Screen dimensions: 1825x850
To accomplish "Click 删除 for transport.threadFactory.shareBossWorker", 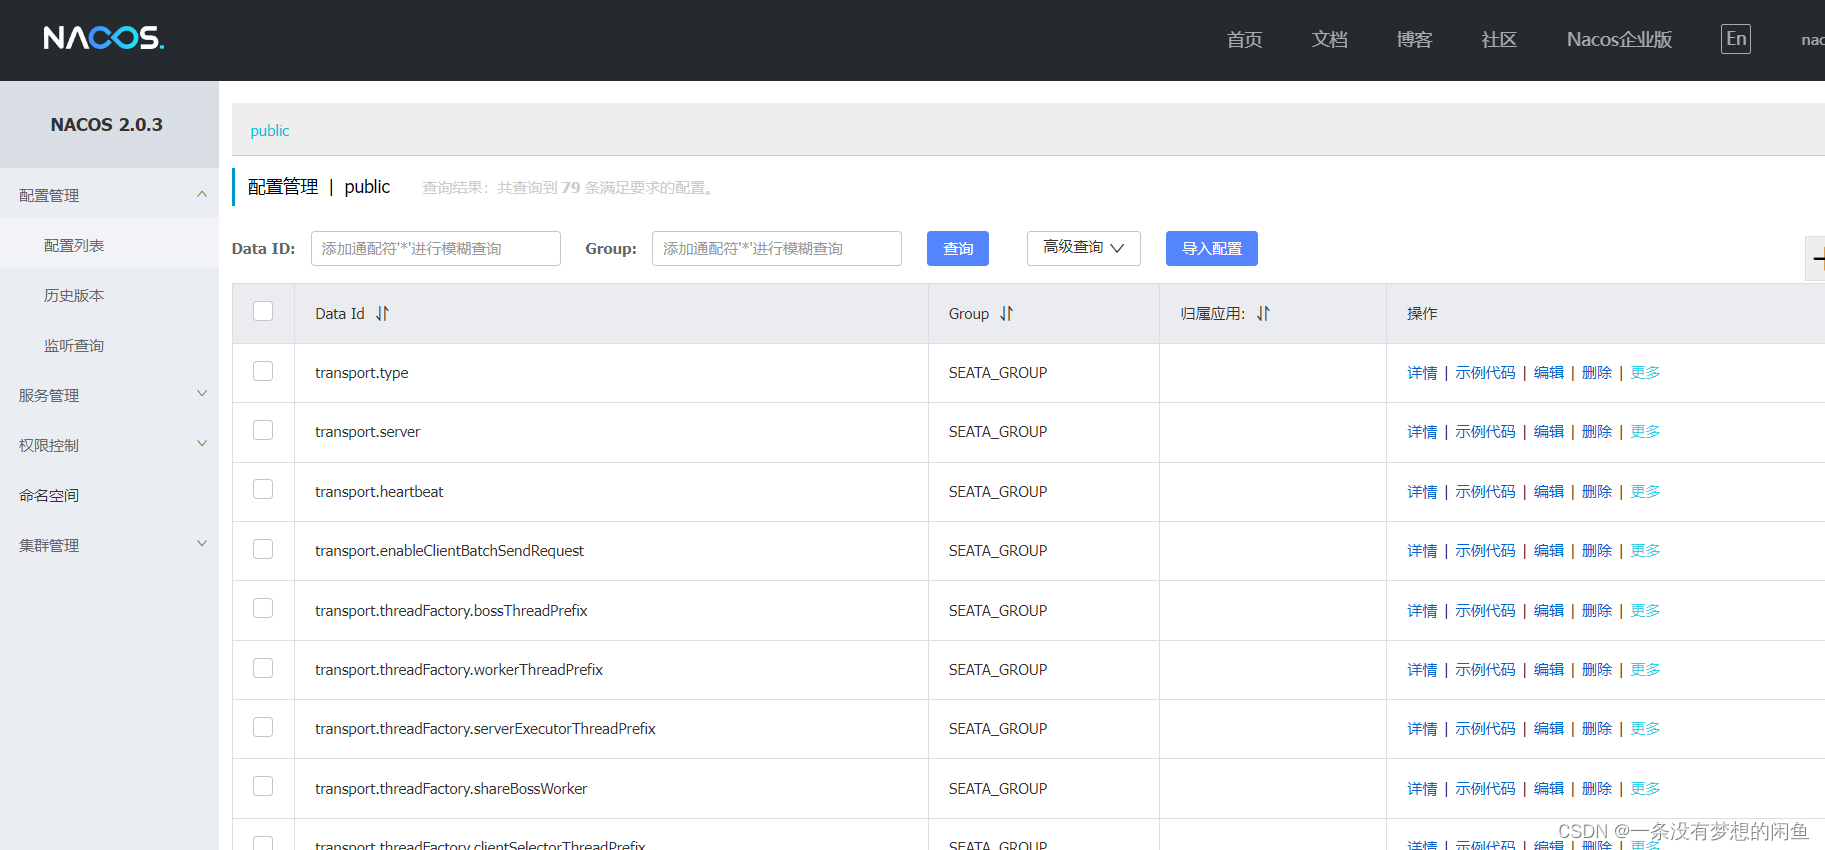I will point(1597,789).
